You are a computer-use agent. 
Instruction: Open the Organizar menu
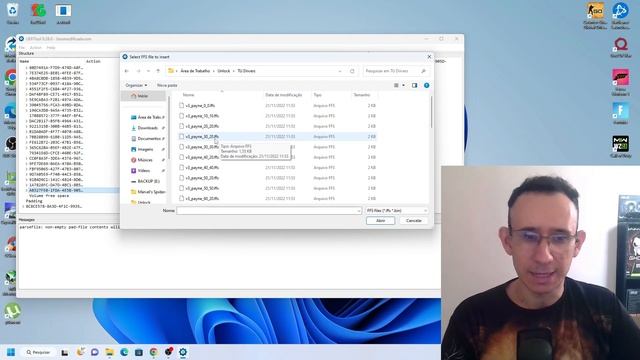pyautogui.click(x=136, y=85)
